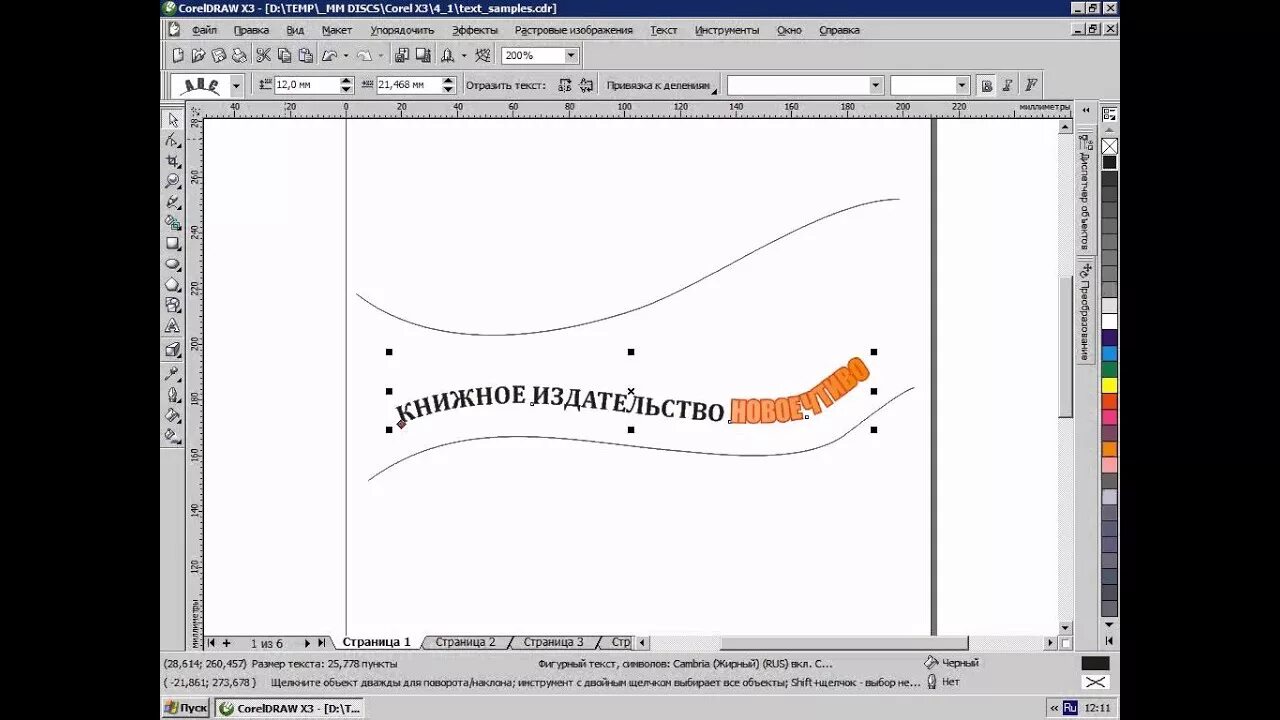1280x720 pixels.
Task: Click the New document icon
Action: [178, 55]
